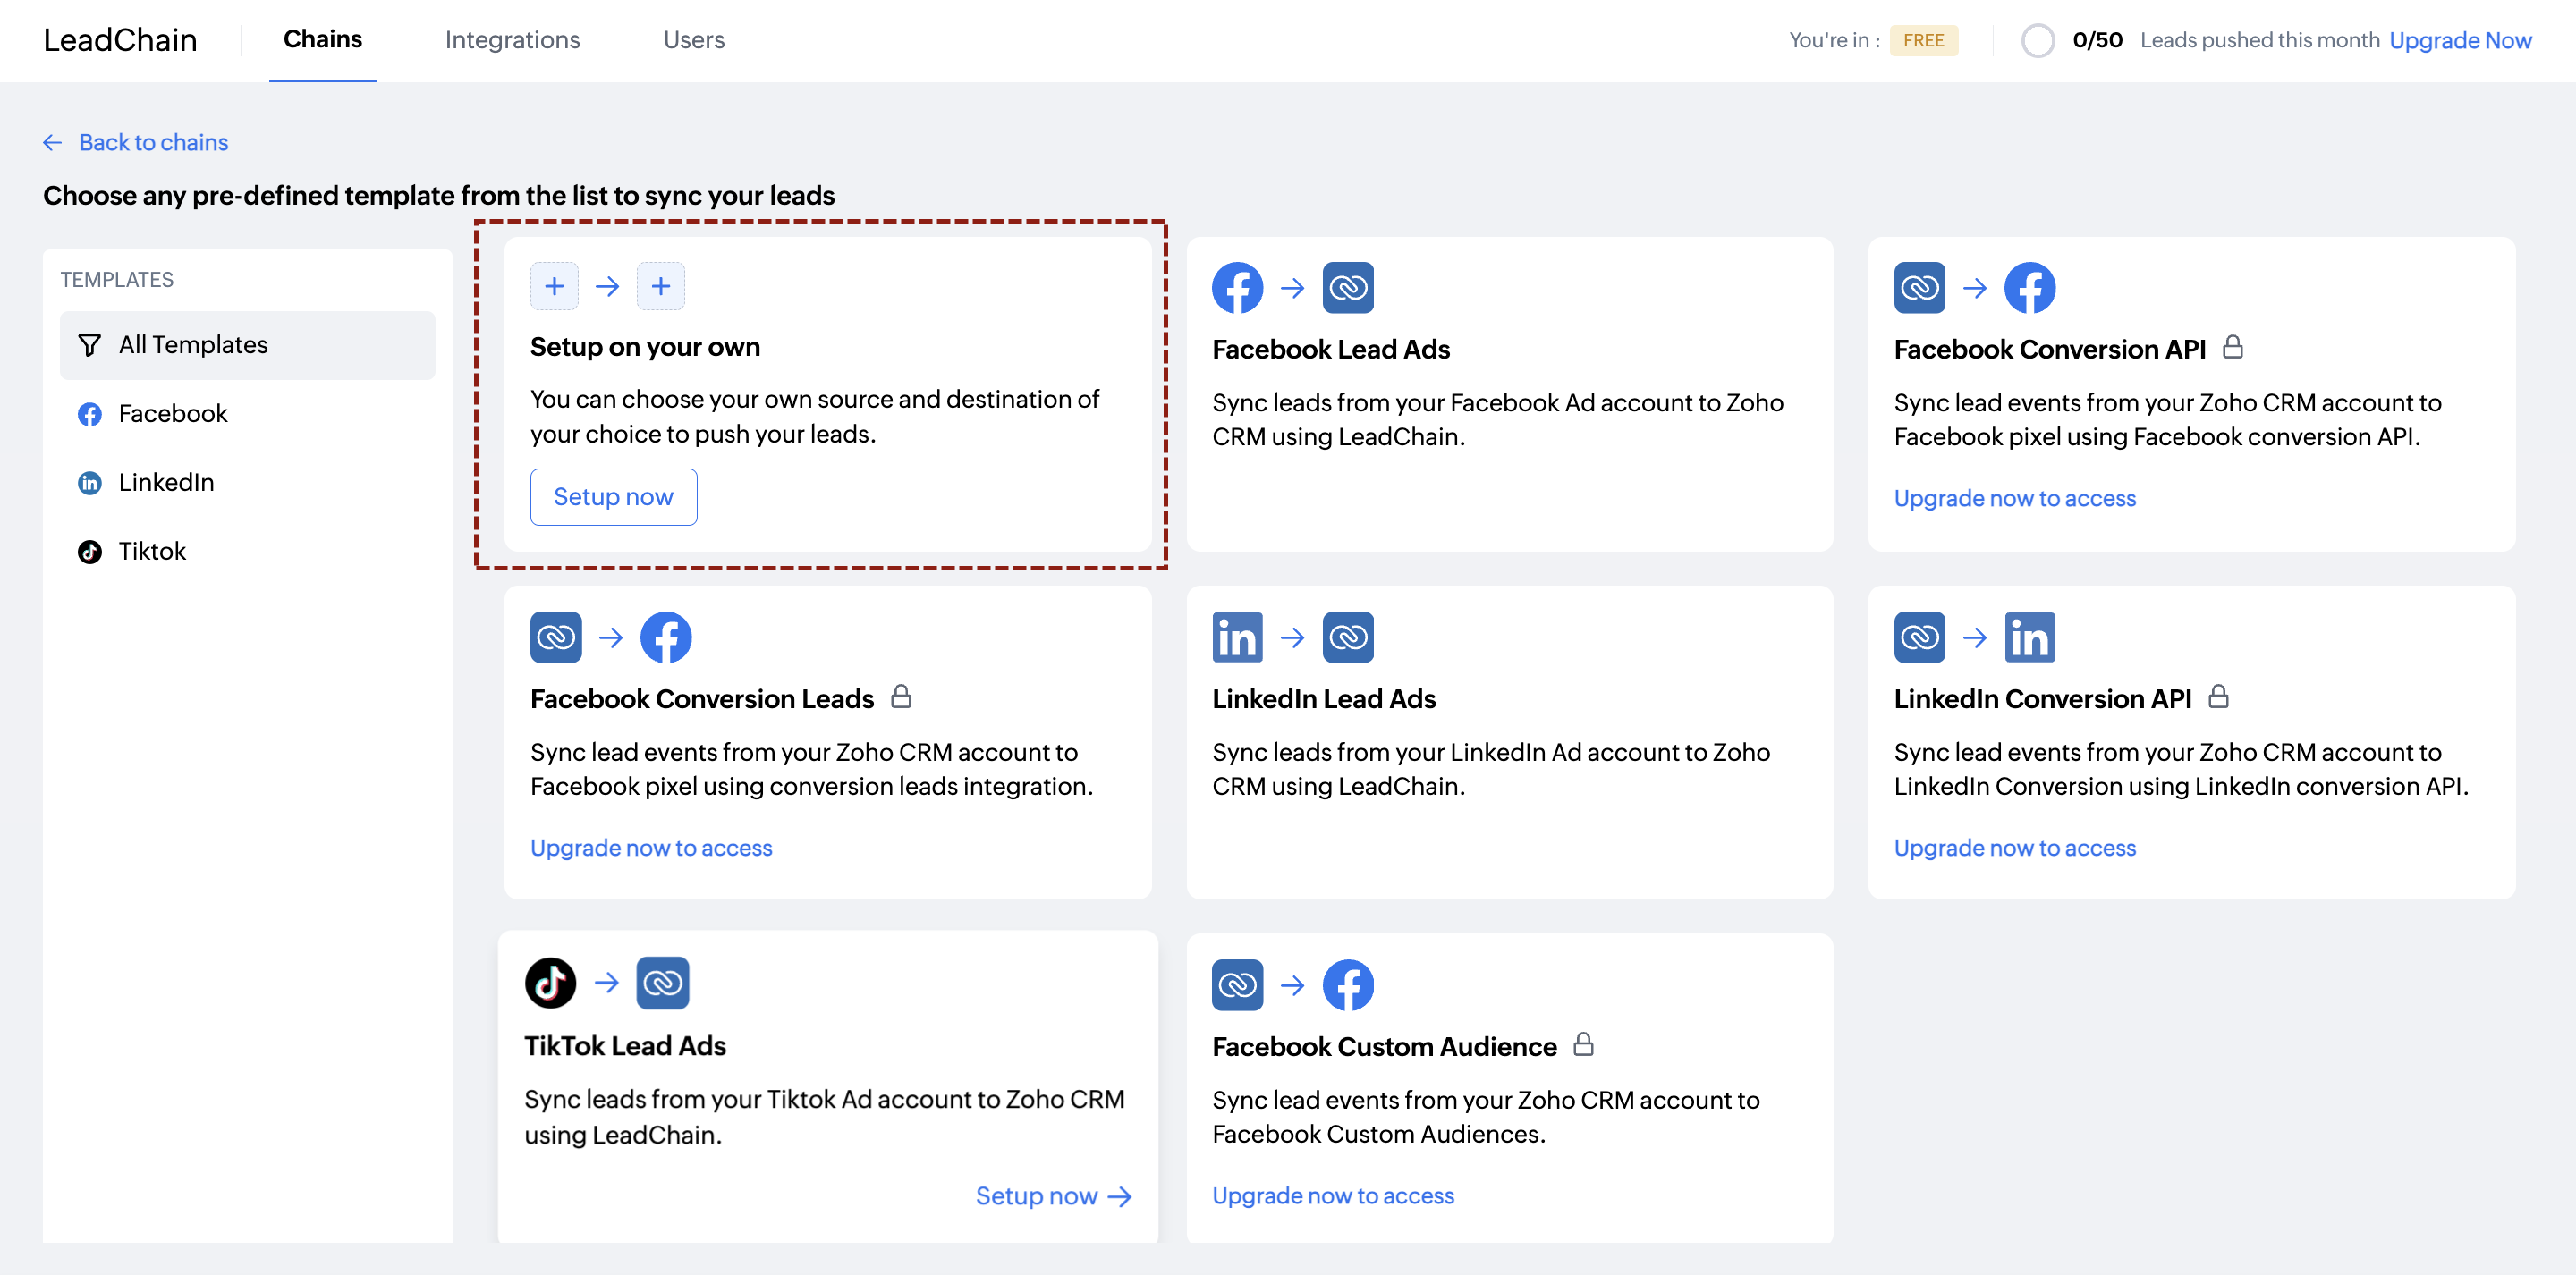The image size is (2576, 1275).
Task: Click the leads usage progress circle
Action: (2037, 41)
